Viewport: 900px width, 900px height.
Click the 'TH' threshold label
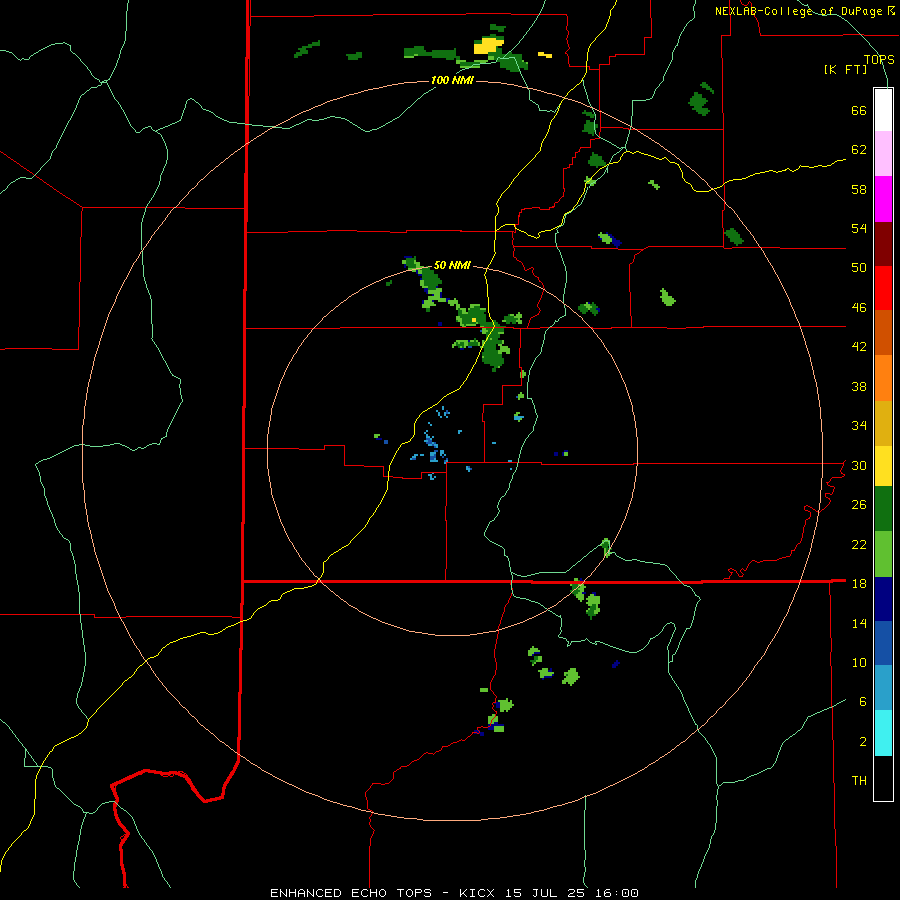click(x=859, y=781)
